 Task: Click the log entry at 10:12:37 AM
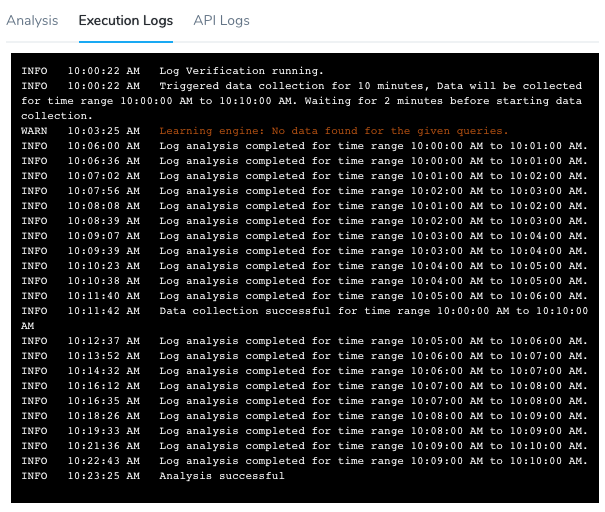(304, 341)
